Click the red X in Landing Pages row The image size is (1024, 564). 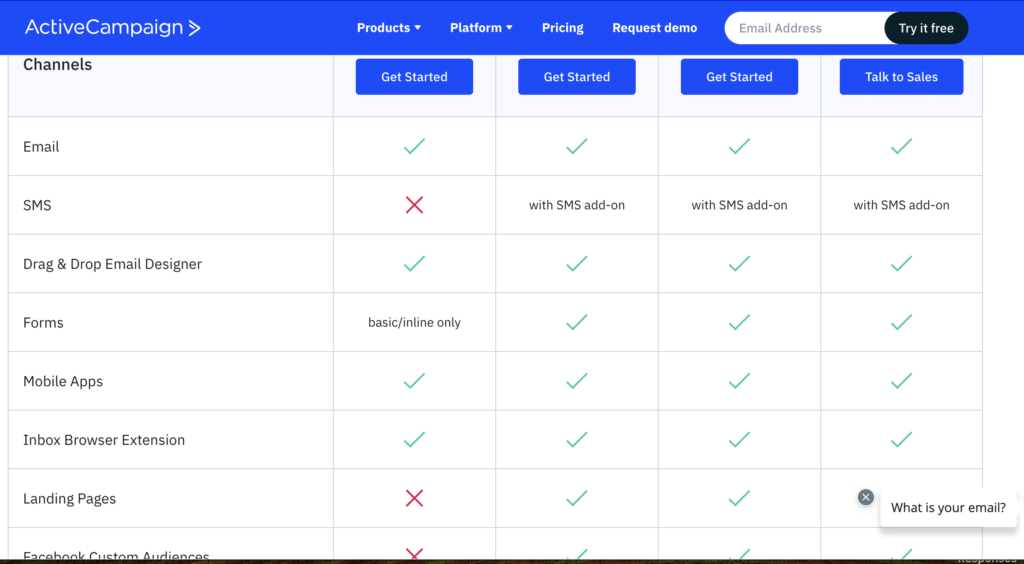coord(414,498)
